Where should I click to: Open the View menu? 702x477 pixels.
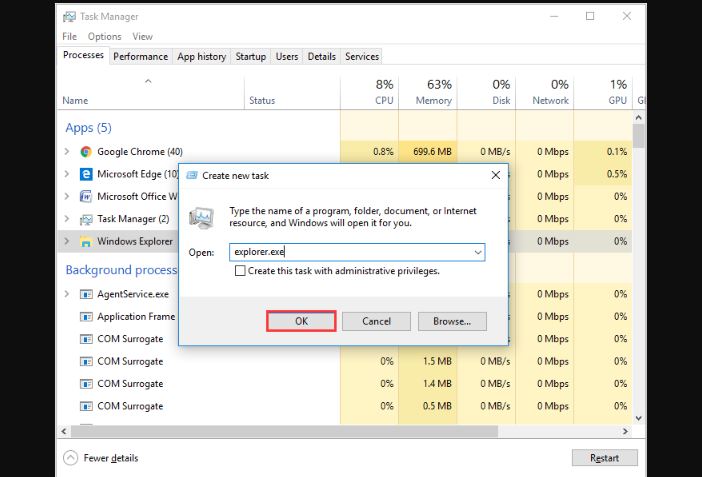point(142,37)
